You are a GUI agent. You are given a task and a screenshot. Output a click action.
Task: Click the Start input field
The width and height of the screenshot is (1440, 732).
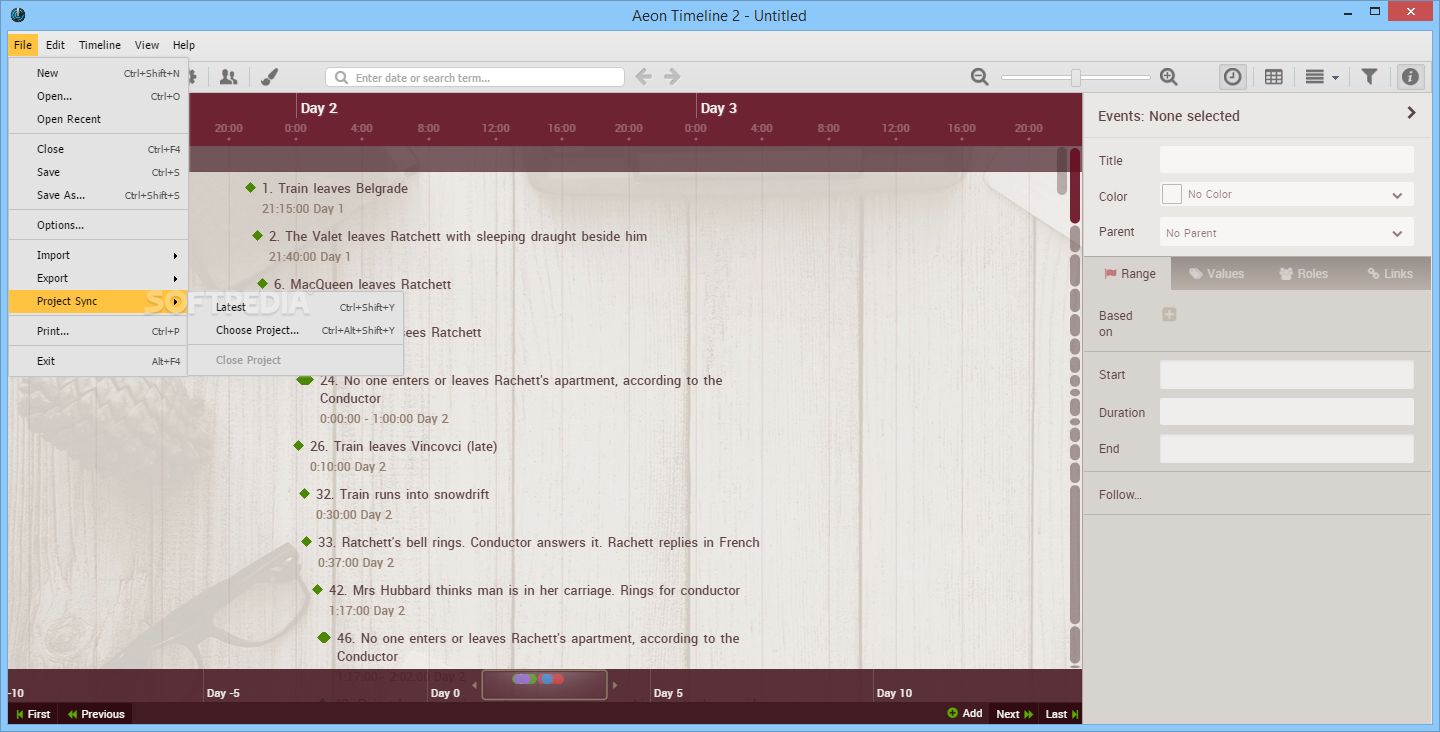1287,375
